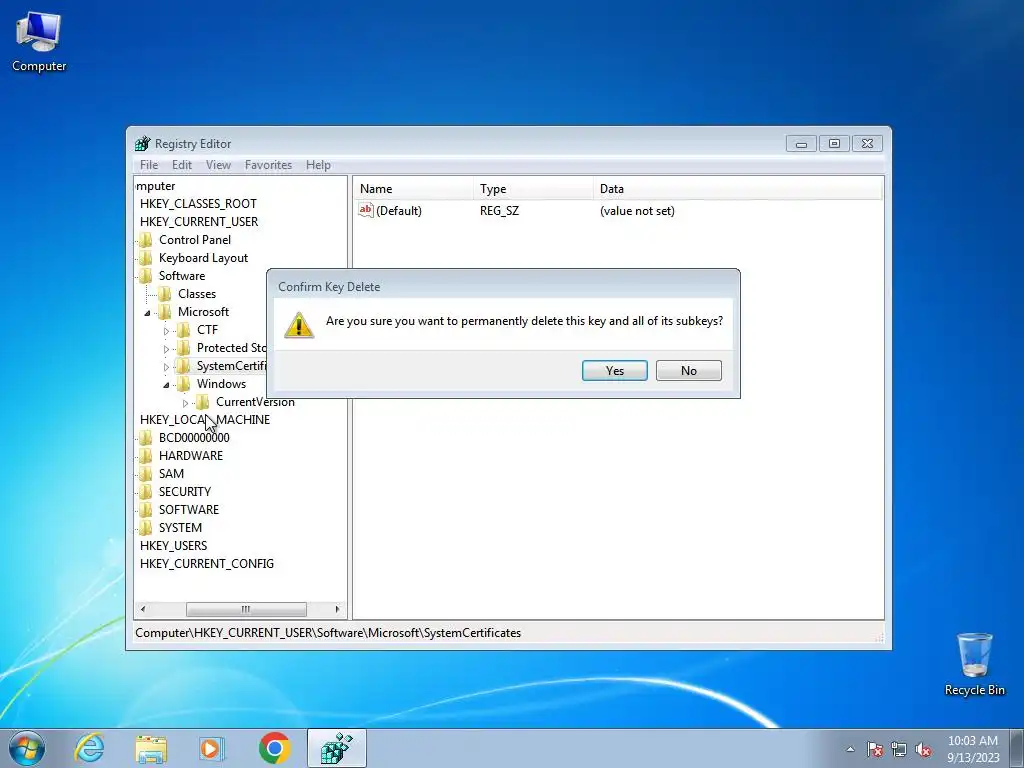This screenshot has height=768, width=1024.
Task: Open the Recycle Bin desktop icon
Action: coord(974,664)
